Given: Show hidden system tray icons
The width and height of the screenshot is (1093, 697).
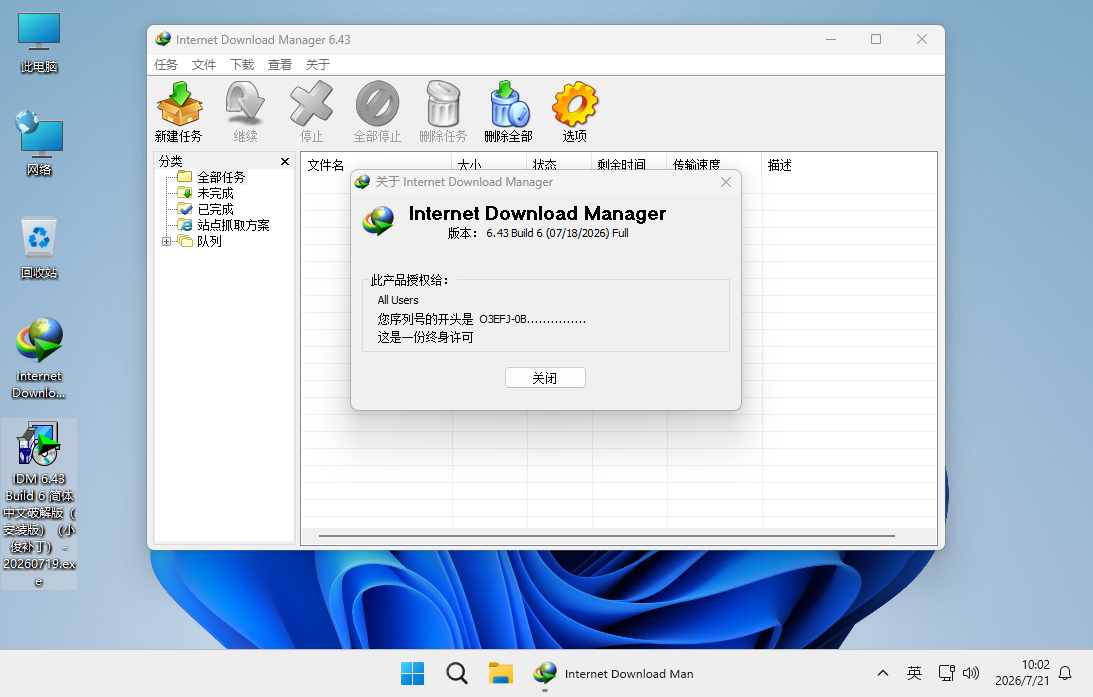Looking at the screenshot, I should tap(882, 673).
